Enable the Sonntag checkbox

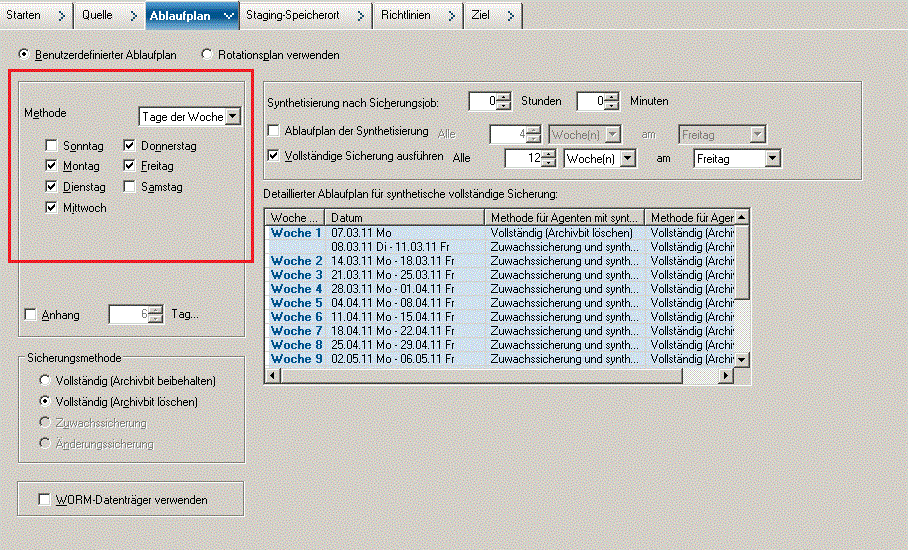51,146
